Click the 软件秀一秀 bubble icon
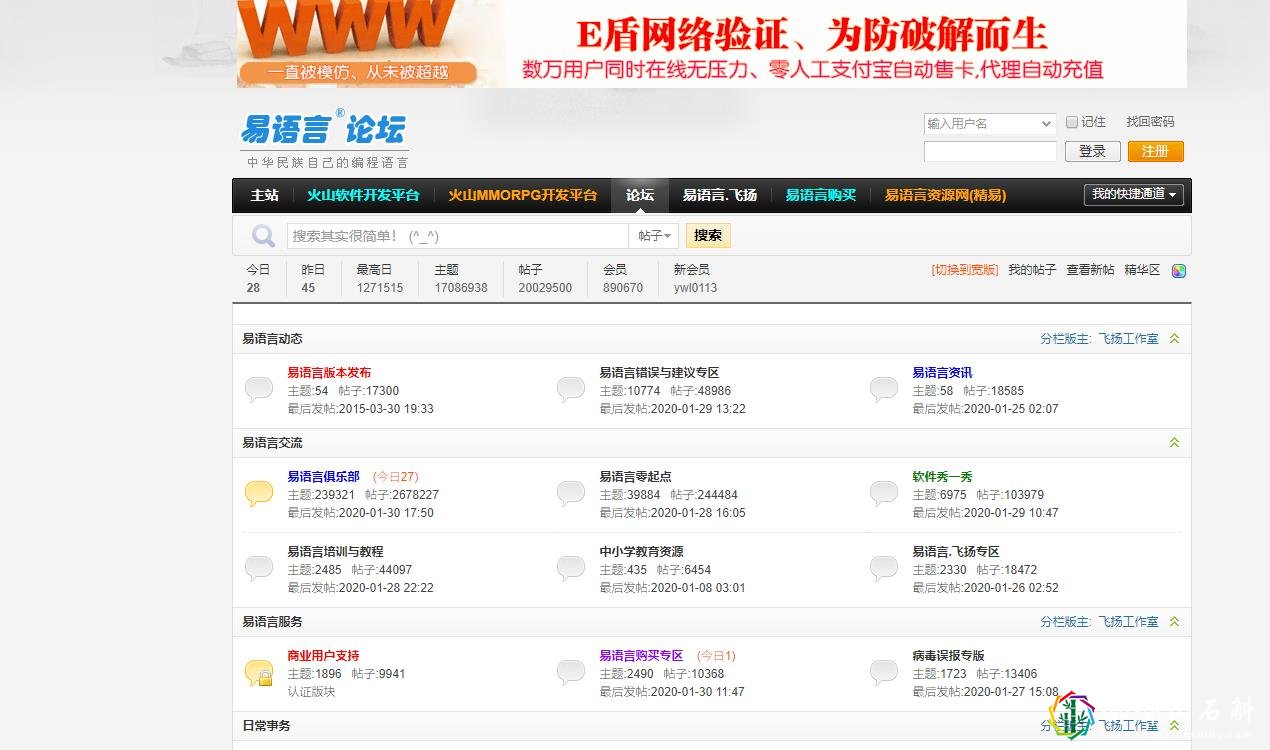The height and width of the screenshot is (750, 1270). coord(884,493)
